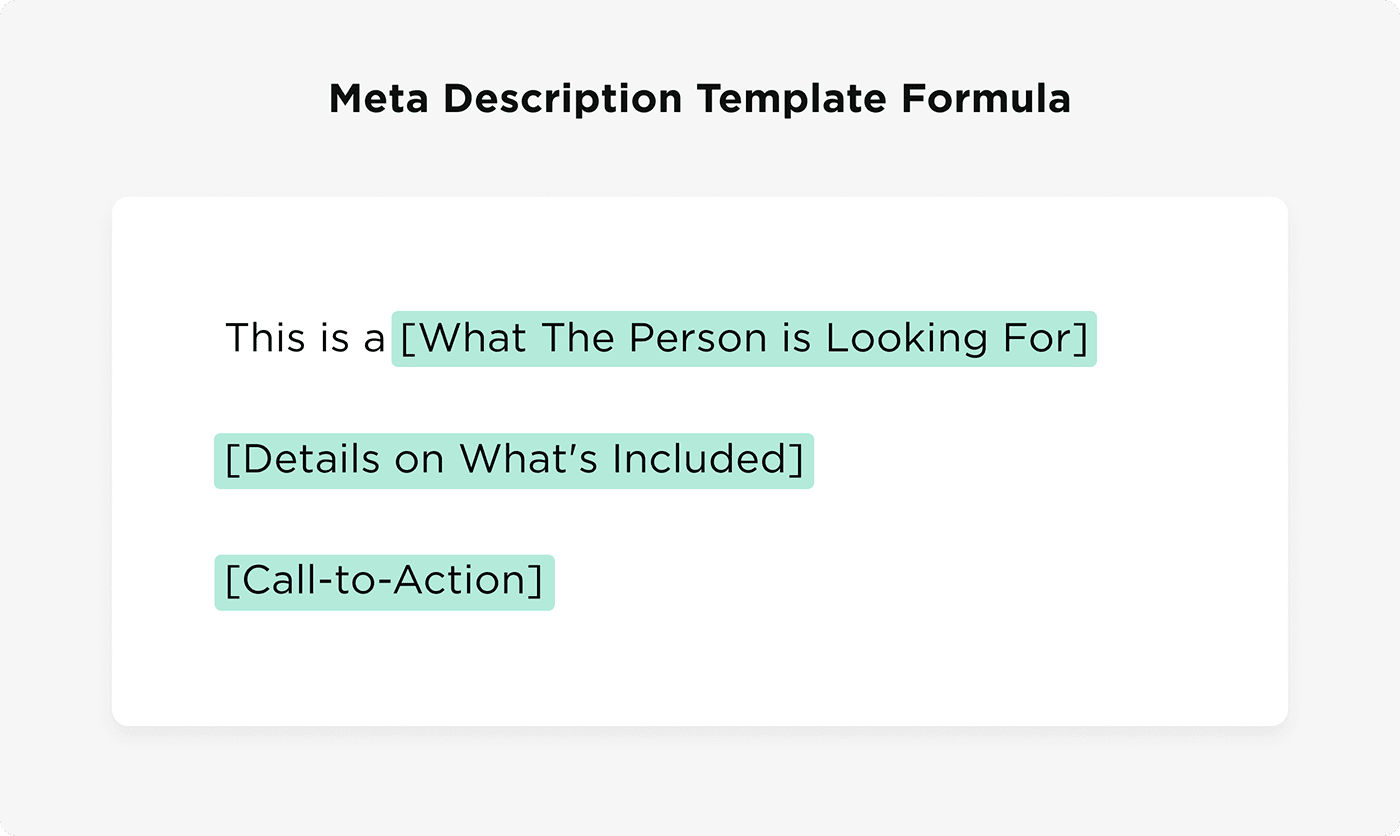
Task: Click the "Call-to-Action" highlighted placeholder
Action: (x=384, y=582)
